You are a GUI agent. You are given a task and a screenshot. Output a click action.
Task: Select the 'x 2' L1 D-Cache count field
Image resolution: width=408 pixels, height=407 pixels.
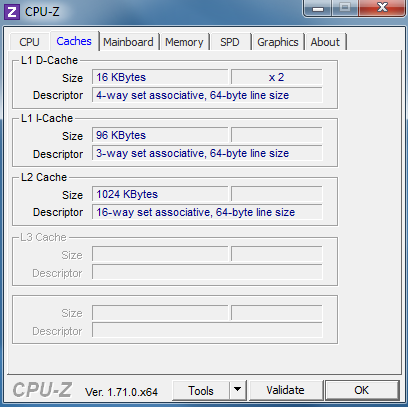pyautogui.click(x=277, y=77)
